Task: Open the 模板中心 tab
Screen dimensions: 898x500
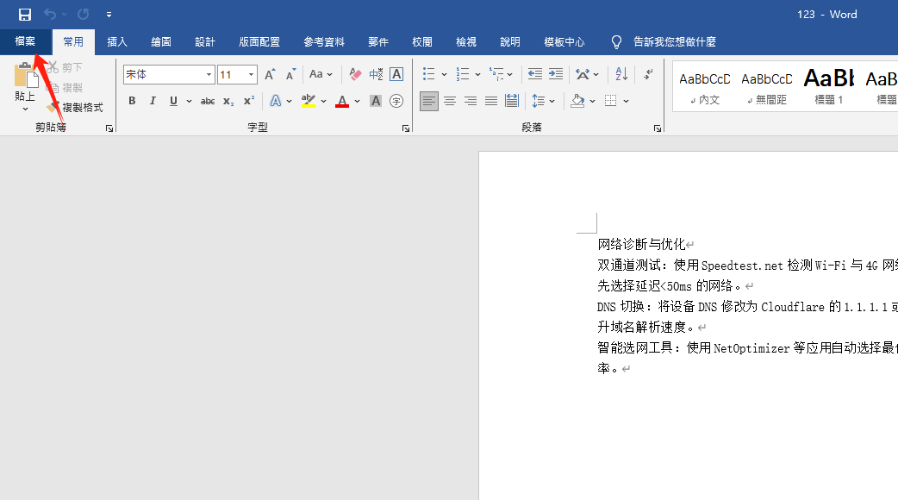Action: click(564, 42)
